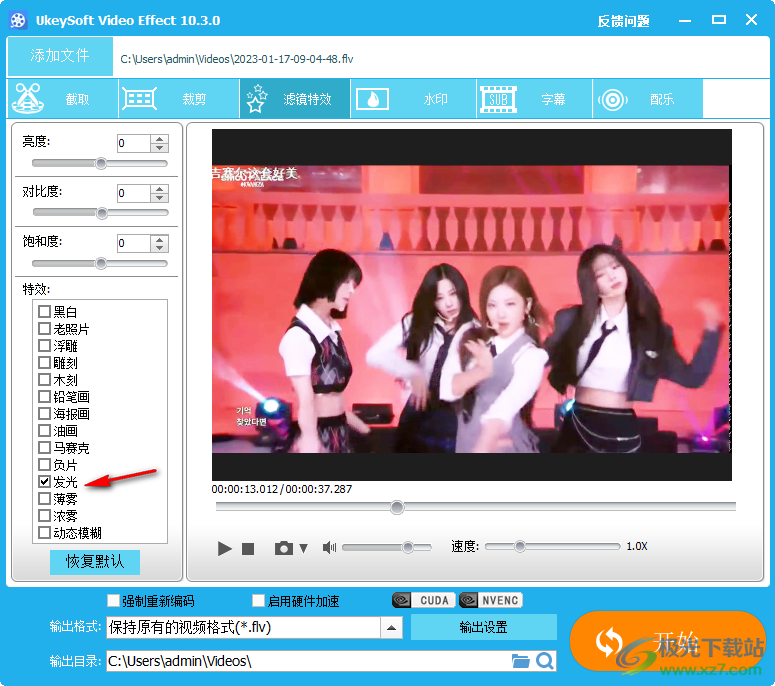Screen dimensions: 775x686
Task: Open snapshot options dropdown arrow
Action: (303, 548)
